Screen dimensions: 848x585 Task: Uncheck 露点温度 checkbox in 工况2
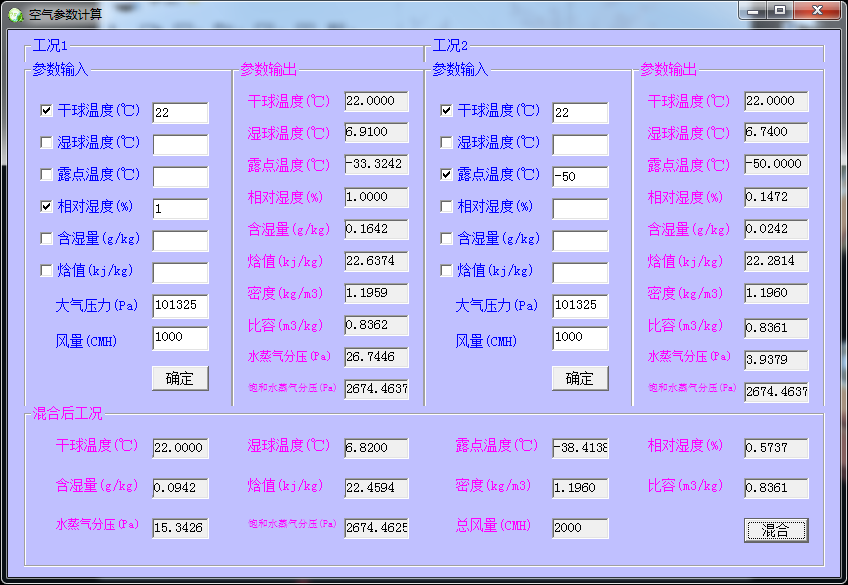(x=446, y=174)
